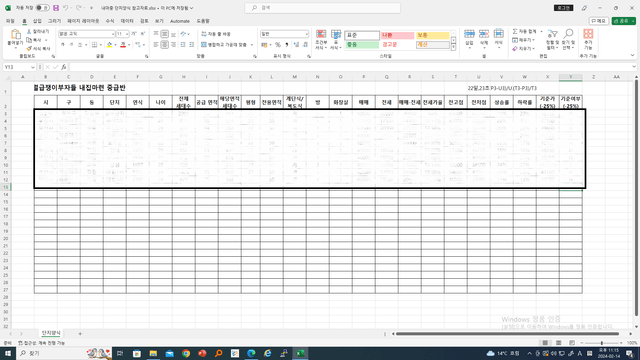
Task: Apply the yellow fill color bucket
Action: (x=109, y=44)
